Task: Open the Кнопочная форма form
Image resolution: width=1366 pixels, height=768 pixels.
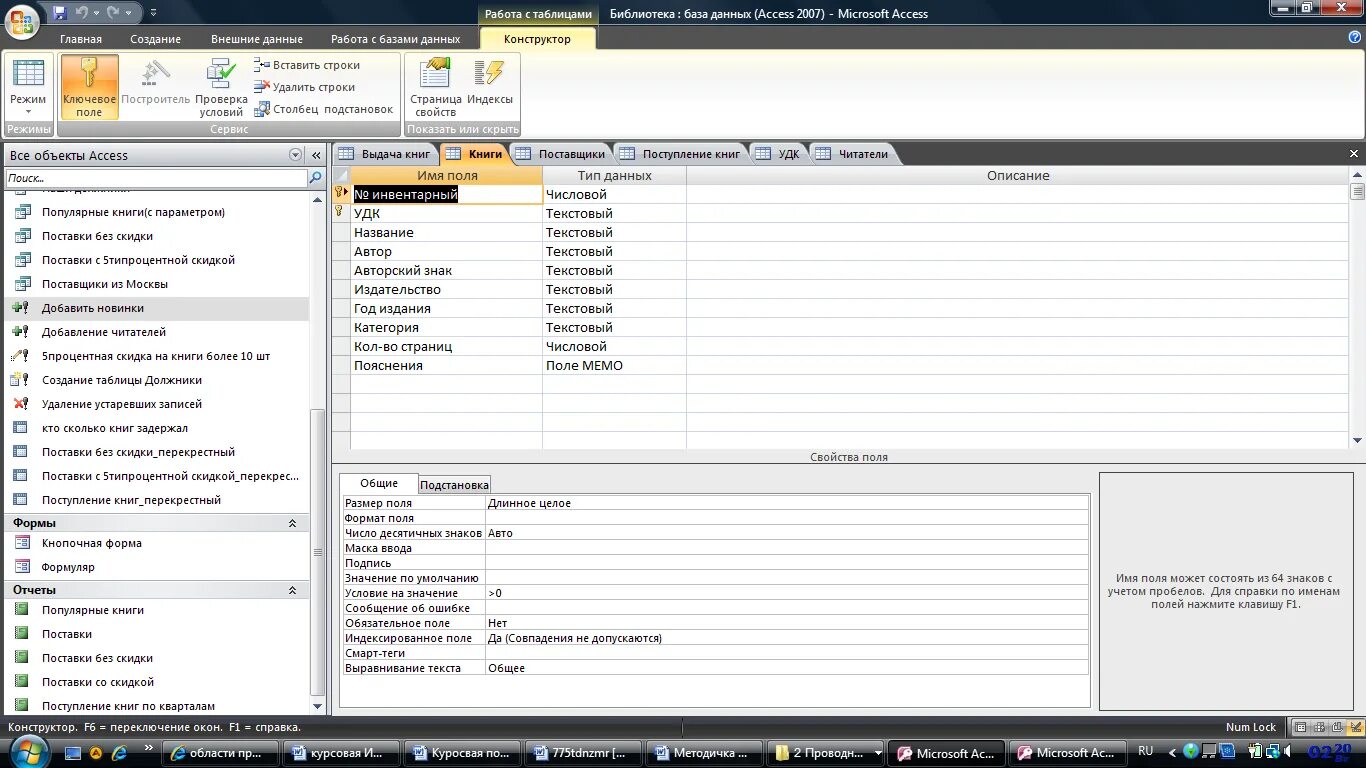Action: pos(92,543)
